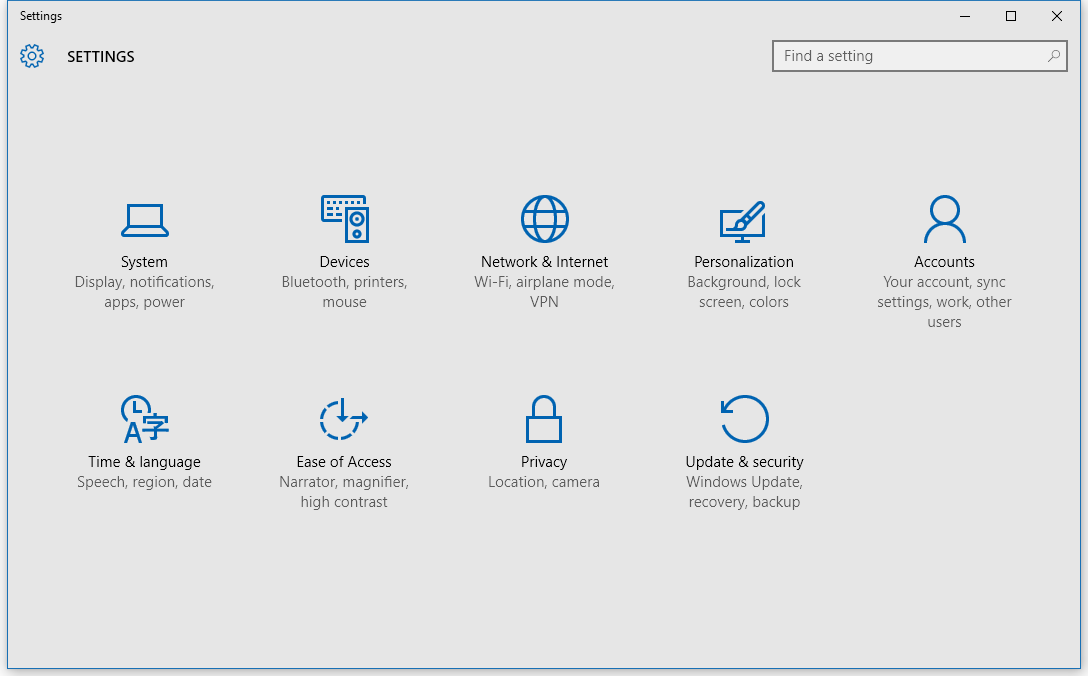Screen dimensions: 1088x676
Task: Click the Settings gear icon in header
Action: click(x=32, y=56)
